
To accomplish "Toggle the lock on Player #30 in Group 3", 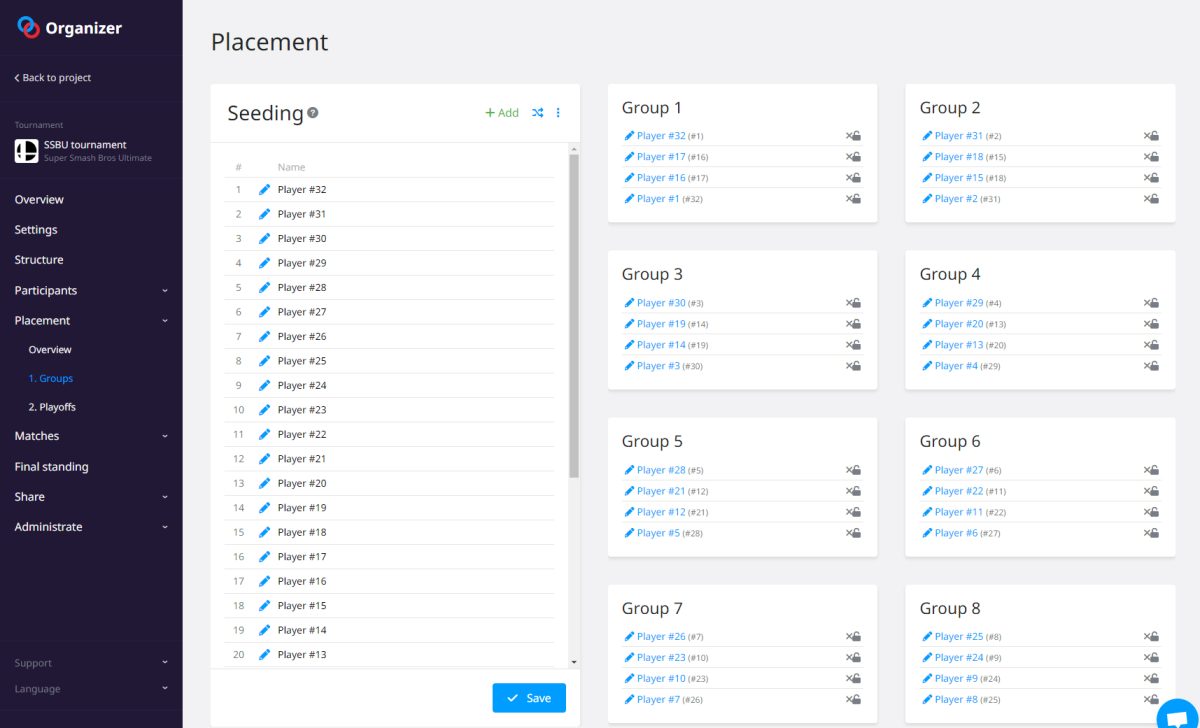I will pos(856,302).
